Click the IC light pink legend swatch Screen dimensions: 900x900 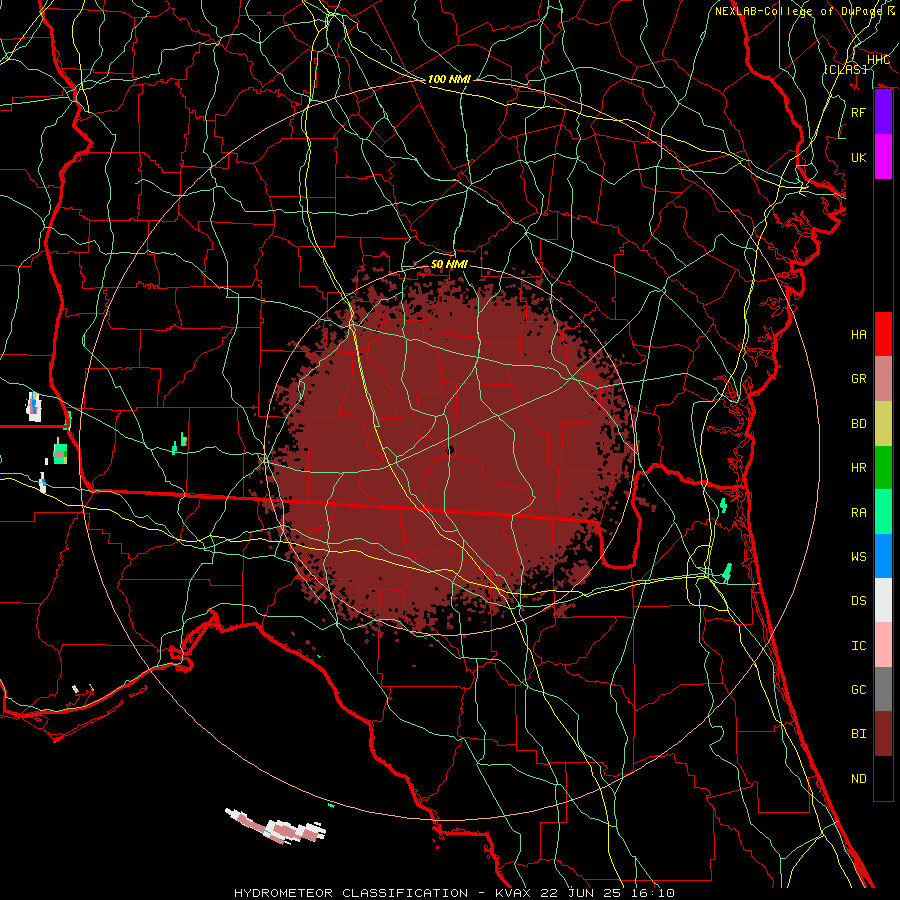[x=883, y=645]
